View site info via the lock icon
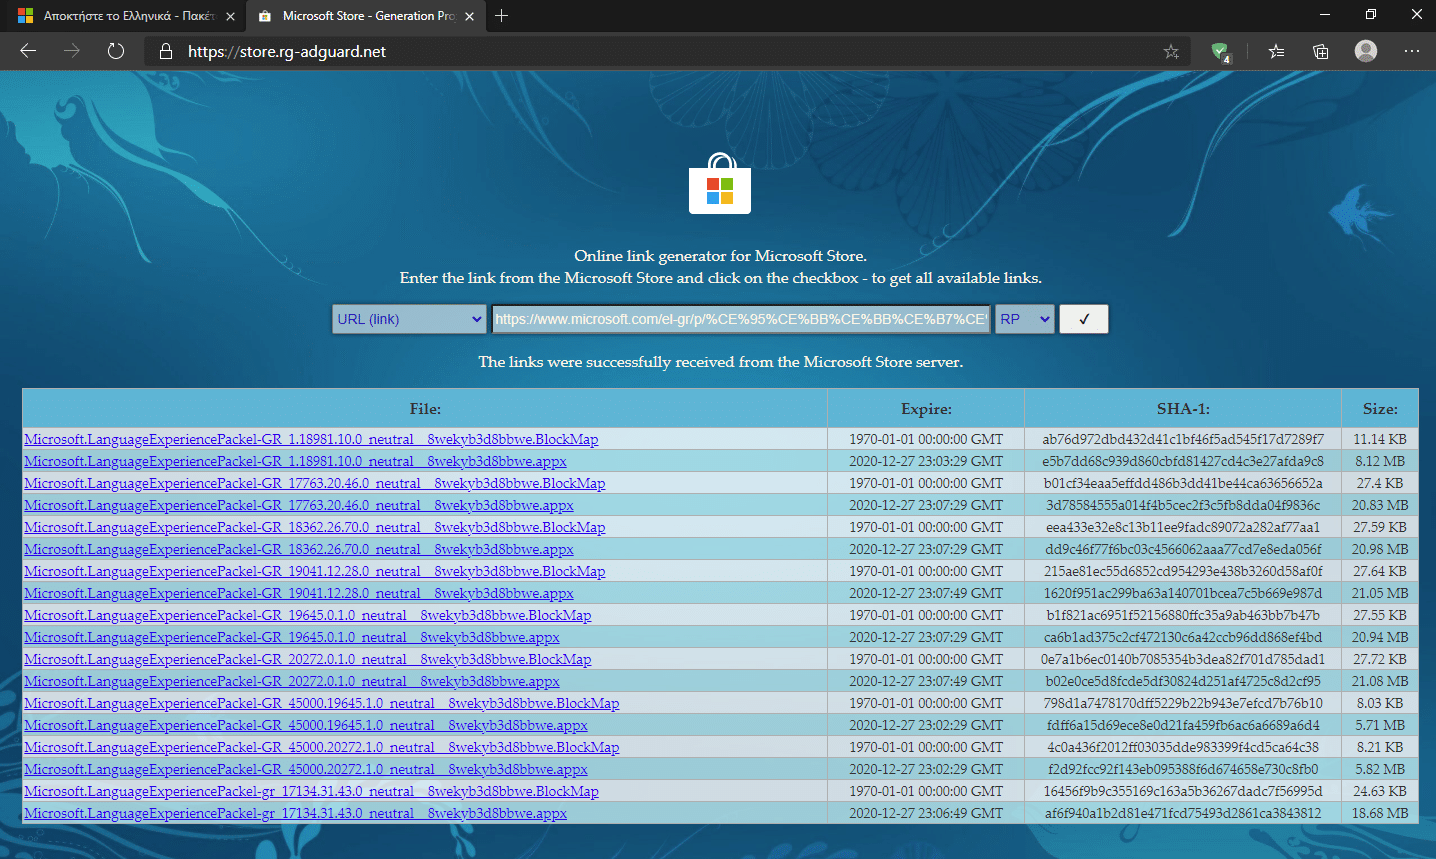 pos(166,52)
